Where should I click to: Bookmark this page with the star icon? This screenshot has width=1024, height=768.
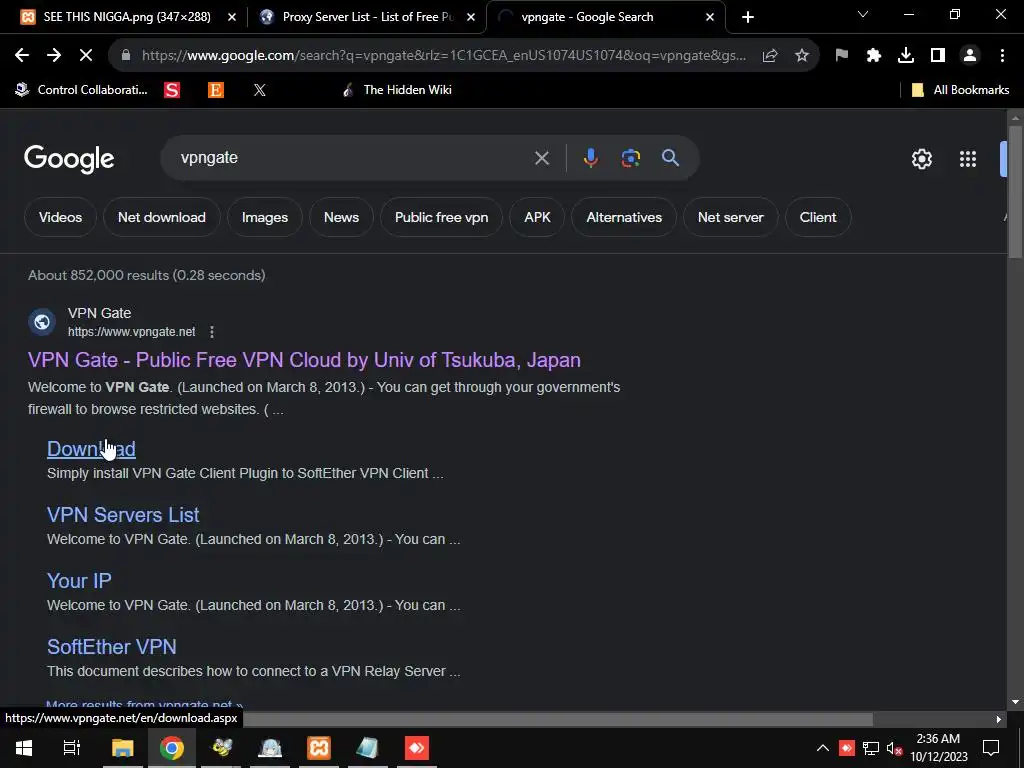click(802, 56)
